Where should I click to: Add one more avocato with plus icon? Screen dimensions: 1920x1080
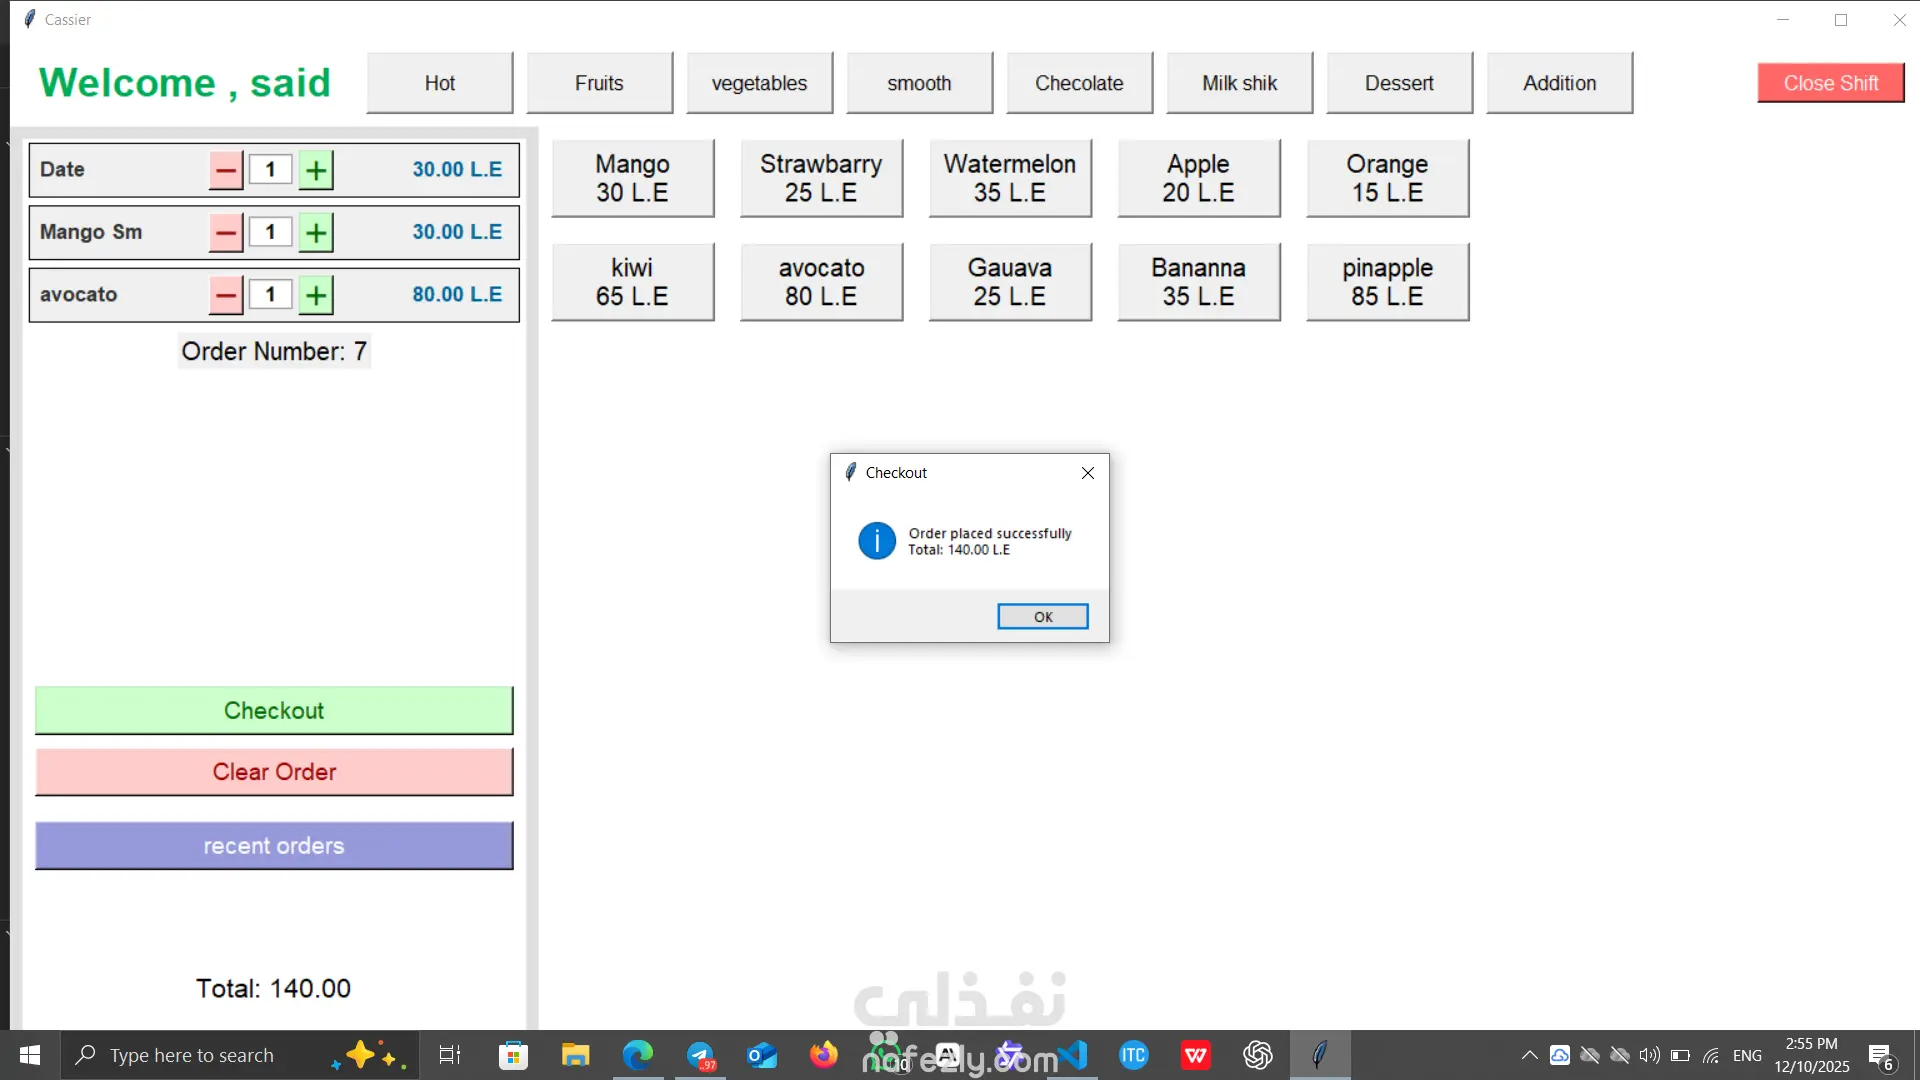[x=316, y=295]
